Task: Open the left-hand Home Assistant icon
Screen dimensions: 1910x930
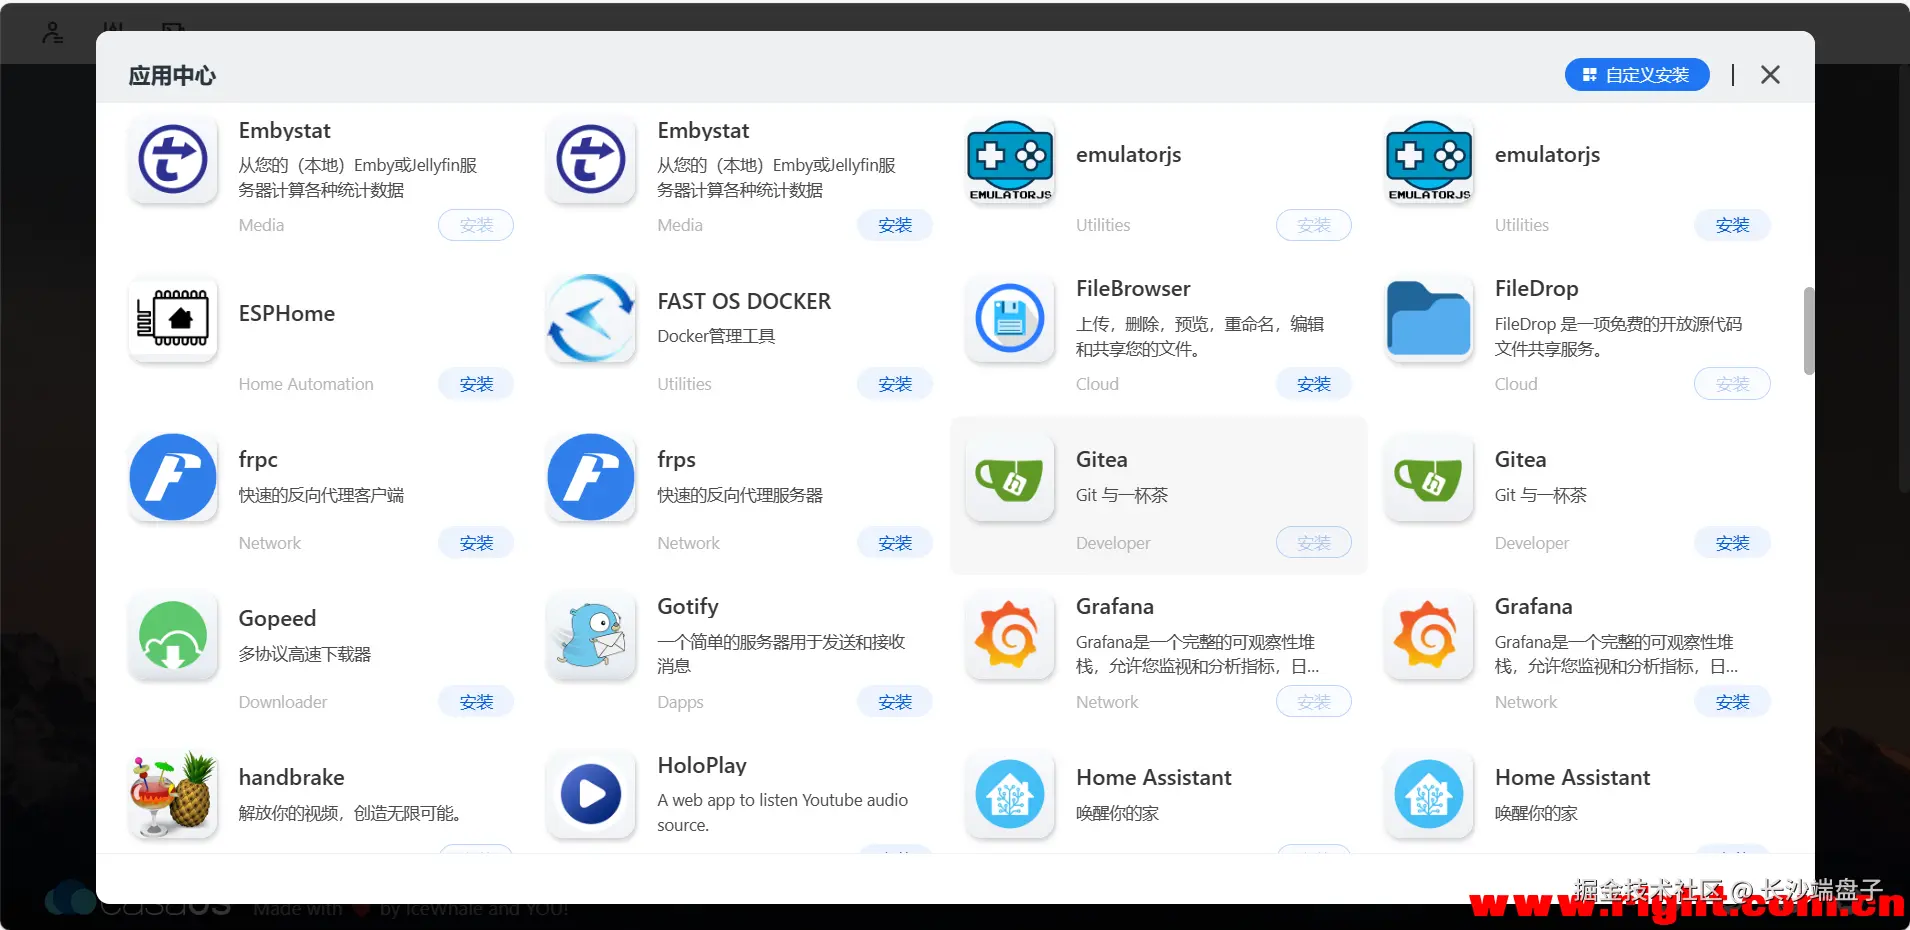Action: click(1010, 795)
